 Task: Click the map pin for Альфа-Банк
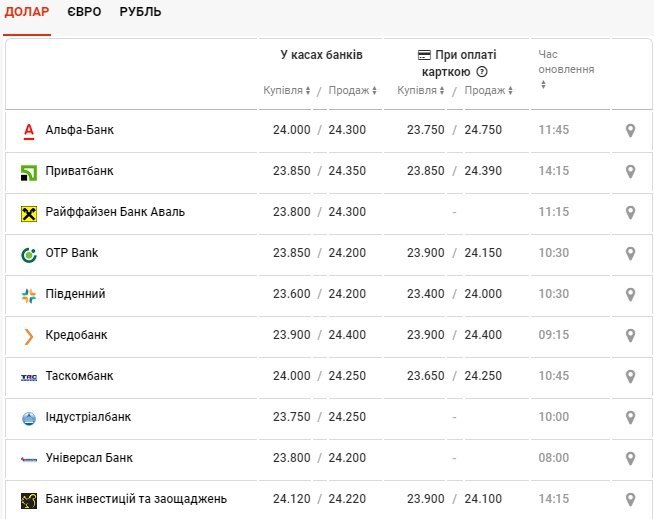click(630, 130)
